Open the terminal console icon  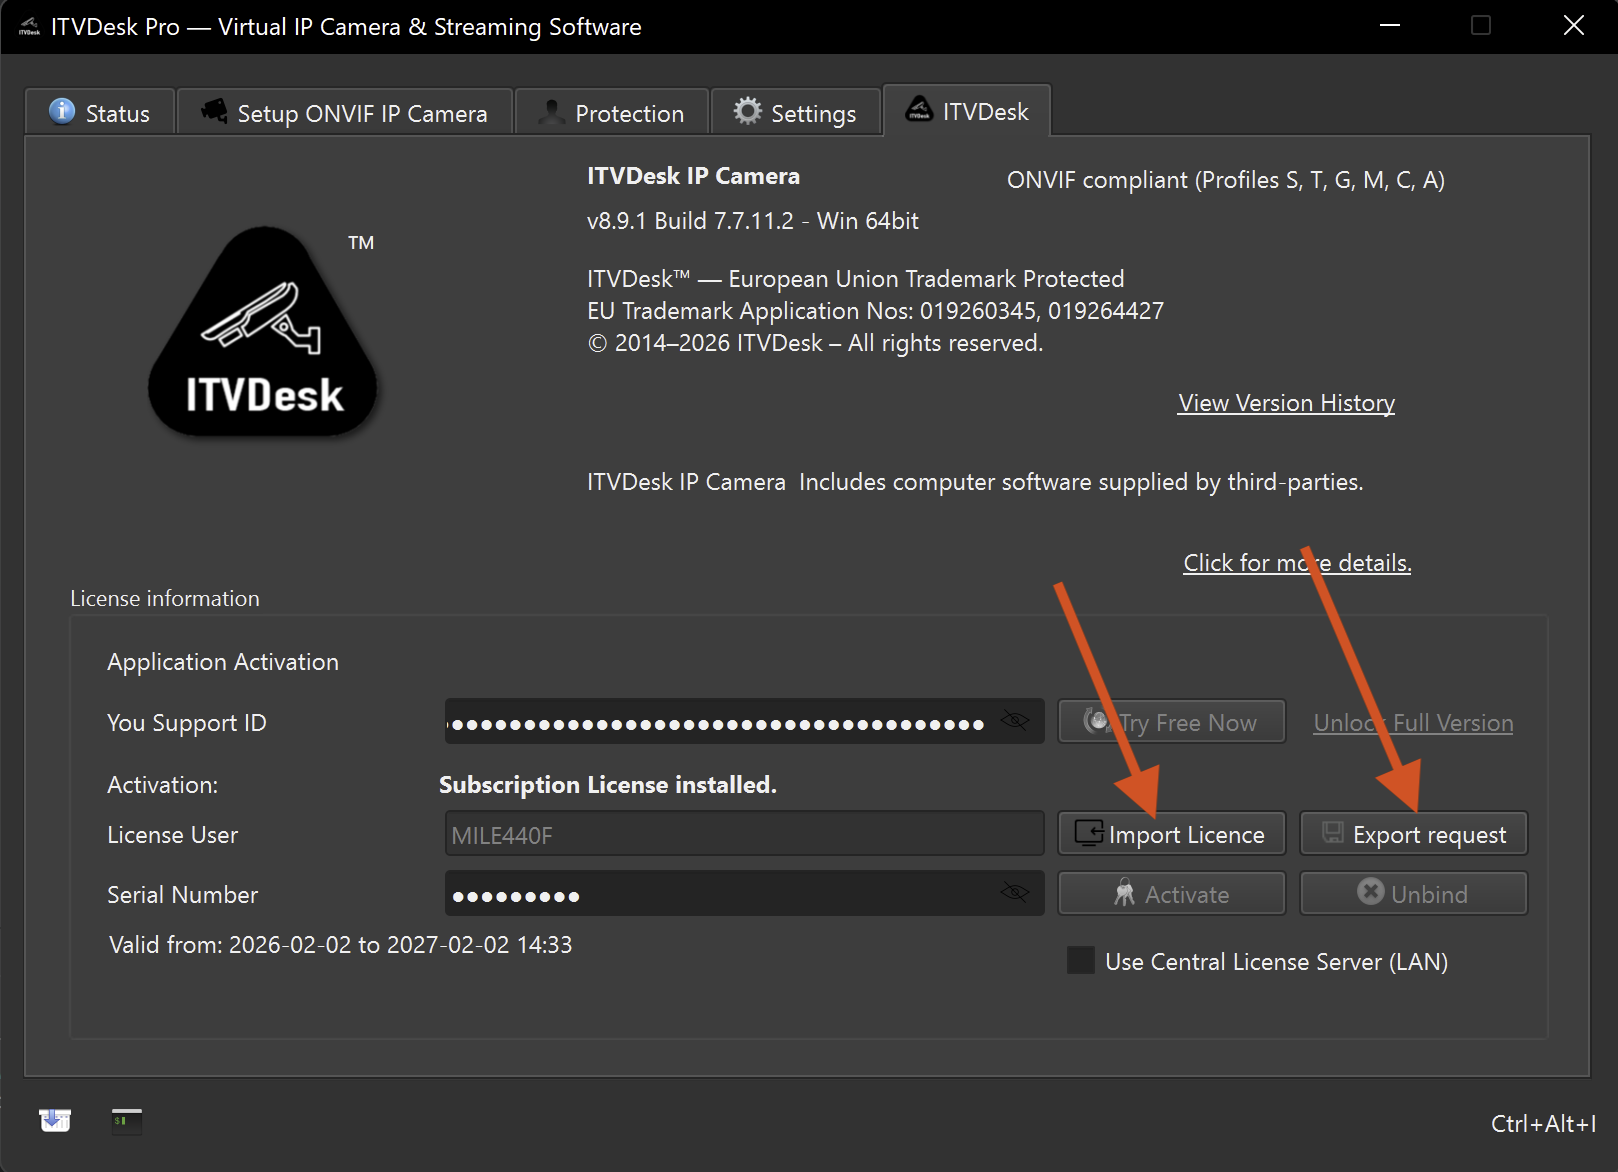click(127, 1120)
